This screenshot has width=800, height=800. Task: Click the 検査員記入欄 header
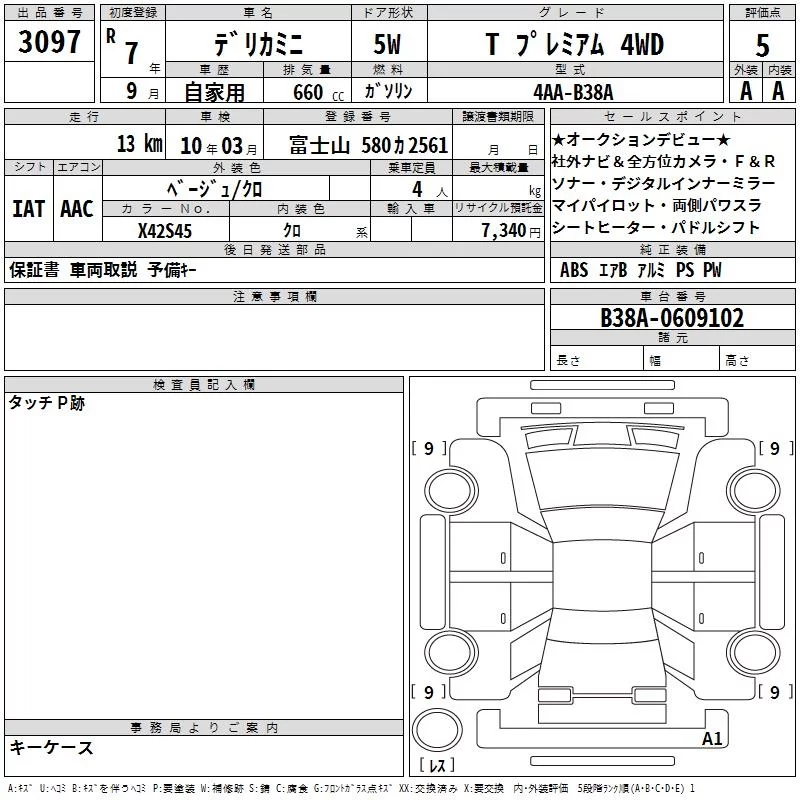coord(204,385)
